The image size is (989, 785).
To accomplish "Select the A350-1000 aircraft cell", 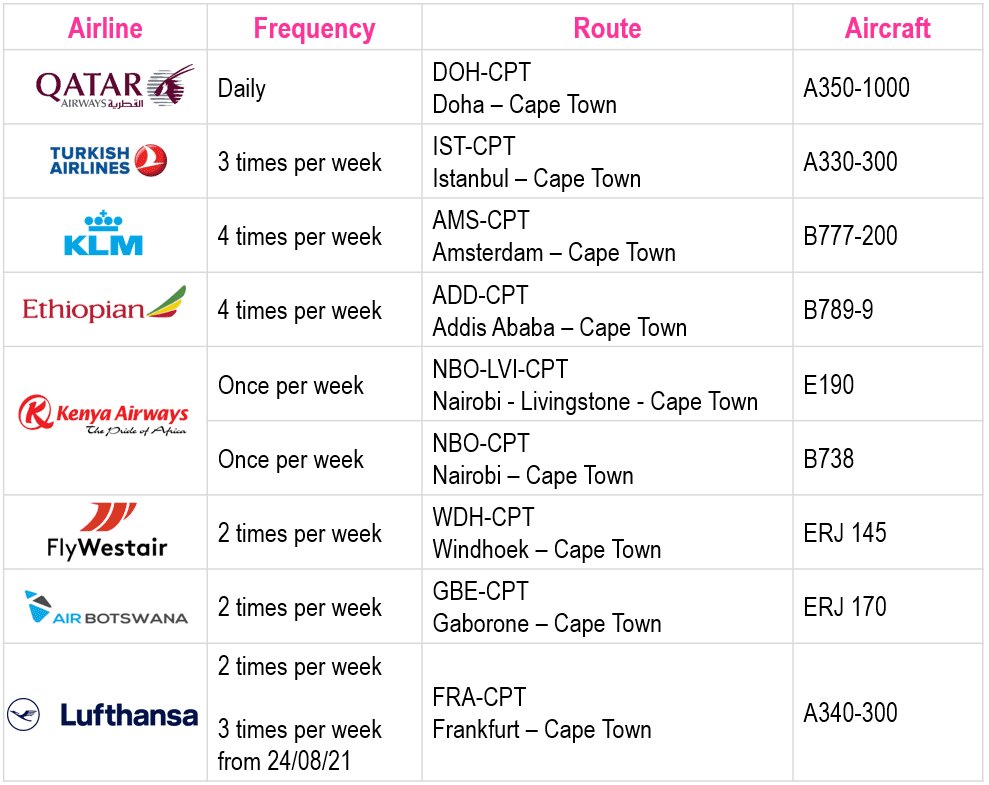I will 887,87.
